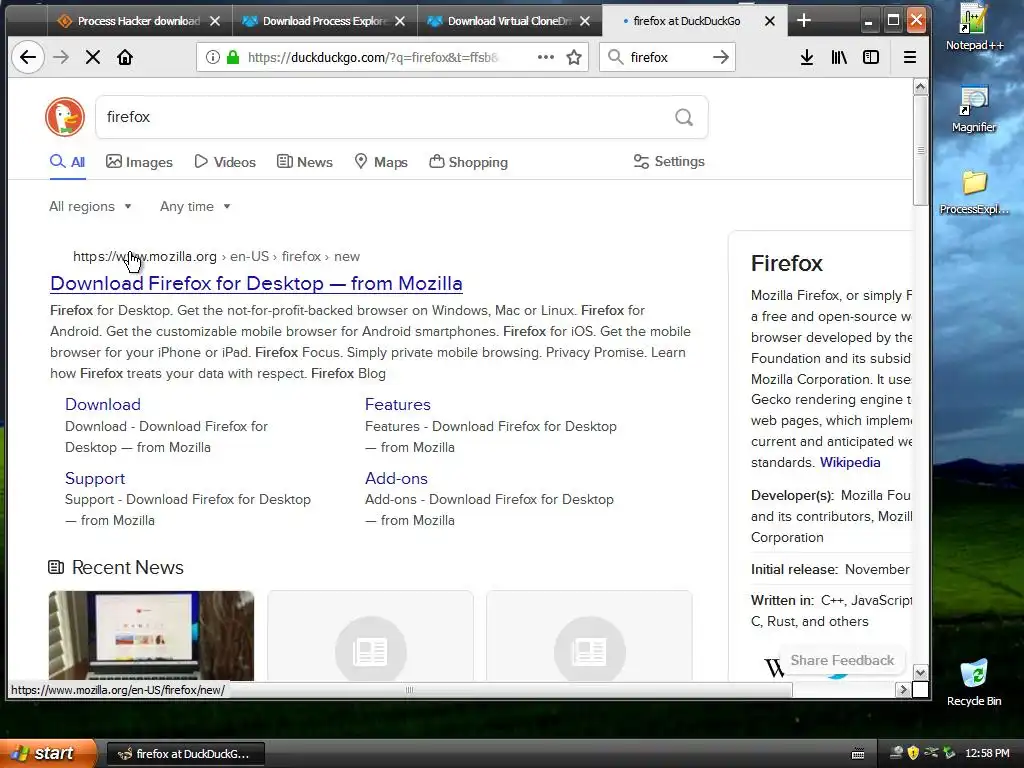The image size is (1024, 768).
Task: Bookmark this page with the star icon
Action: tap(574, 57)
